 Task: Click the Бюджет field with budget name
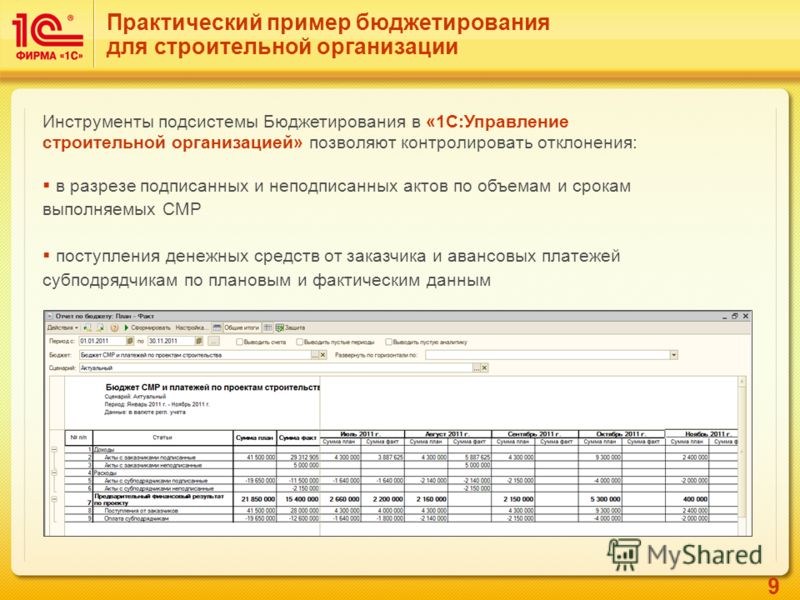tap(195, 355)
